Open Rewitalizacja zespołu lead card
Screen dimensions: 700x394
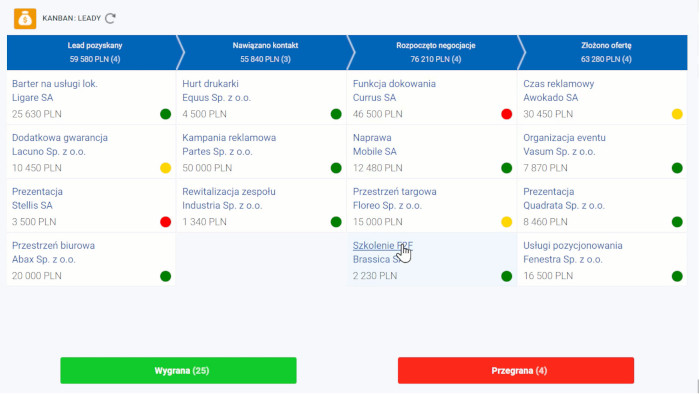(x=262, y=206)
